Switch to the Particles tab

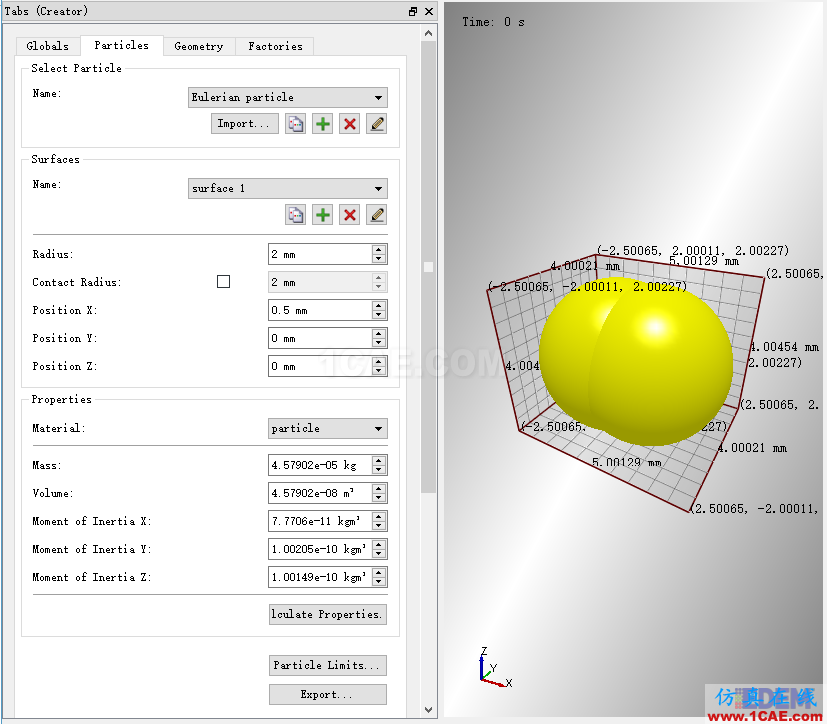121,45
